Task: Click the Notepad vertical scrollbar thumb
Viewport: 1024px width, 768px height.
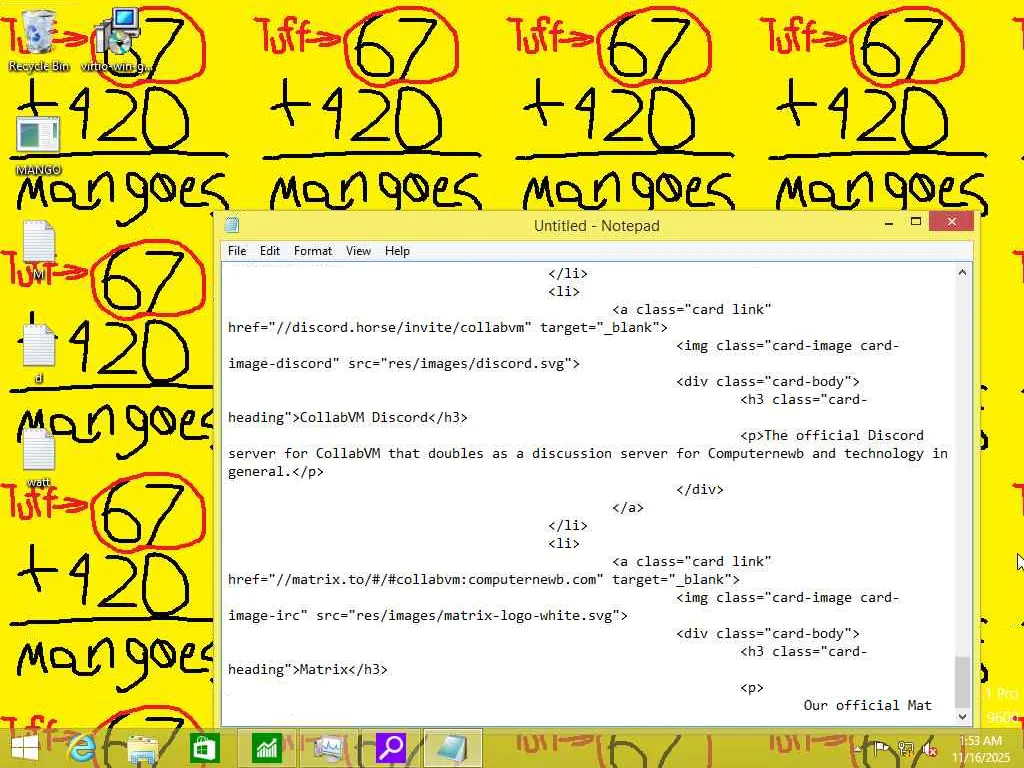Action: pyautogui.click(x=962, y=682)
